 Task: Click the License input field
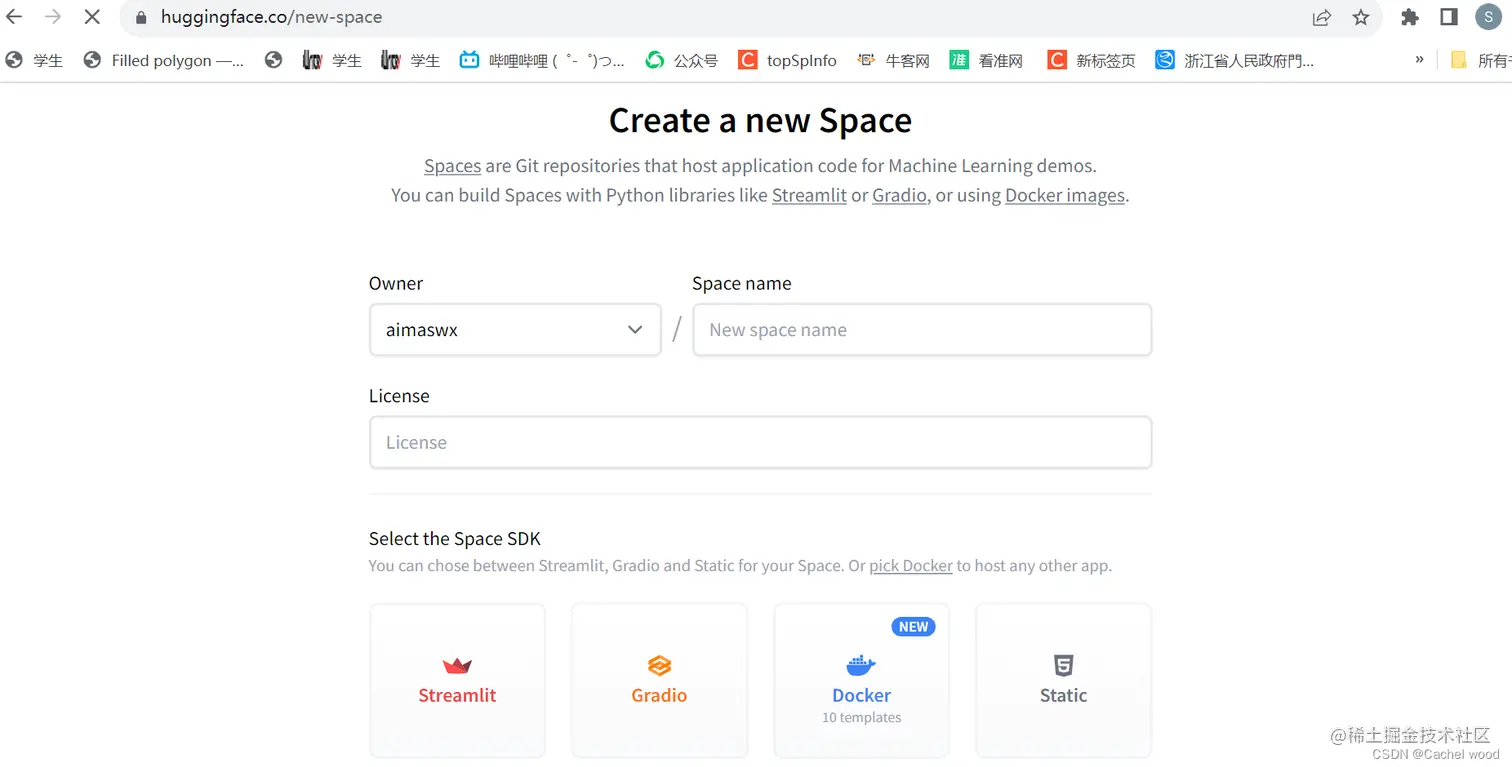(760, 442)
